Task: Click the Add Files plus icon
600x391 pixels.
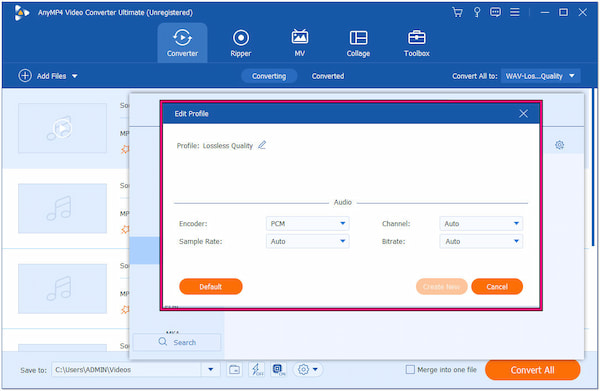Action: click(25, 76)
